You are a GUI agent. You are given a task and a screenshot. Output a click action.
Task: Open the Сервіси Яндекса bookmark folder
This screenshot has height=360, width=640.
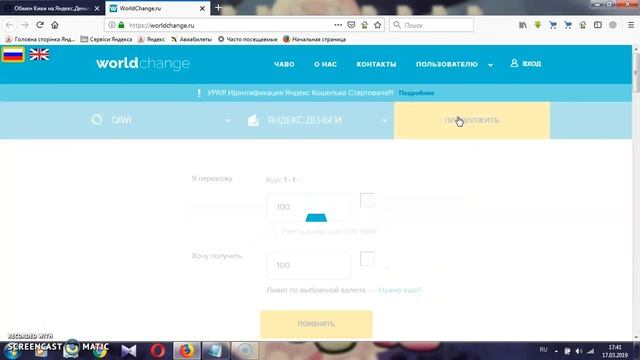tap(106, 39)
